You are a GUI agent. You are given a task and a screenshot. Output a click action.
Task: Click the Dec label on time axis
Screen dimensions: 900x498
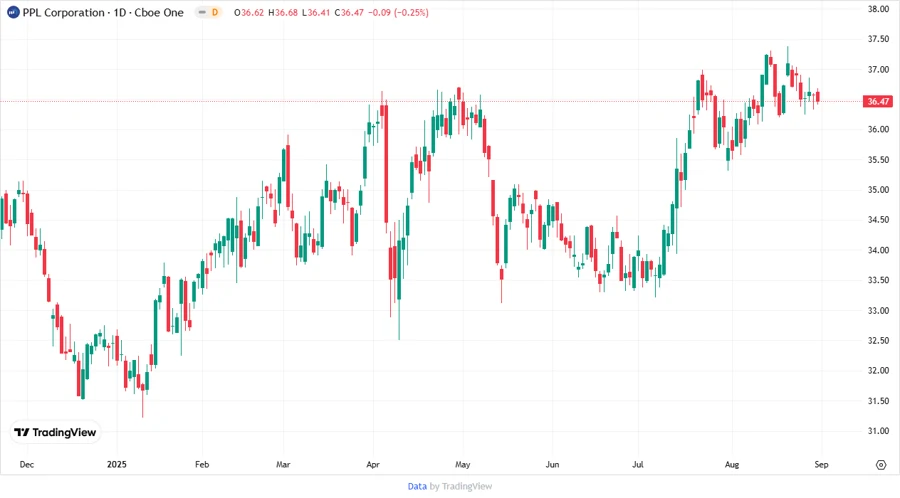coord(26,465)
